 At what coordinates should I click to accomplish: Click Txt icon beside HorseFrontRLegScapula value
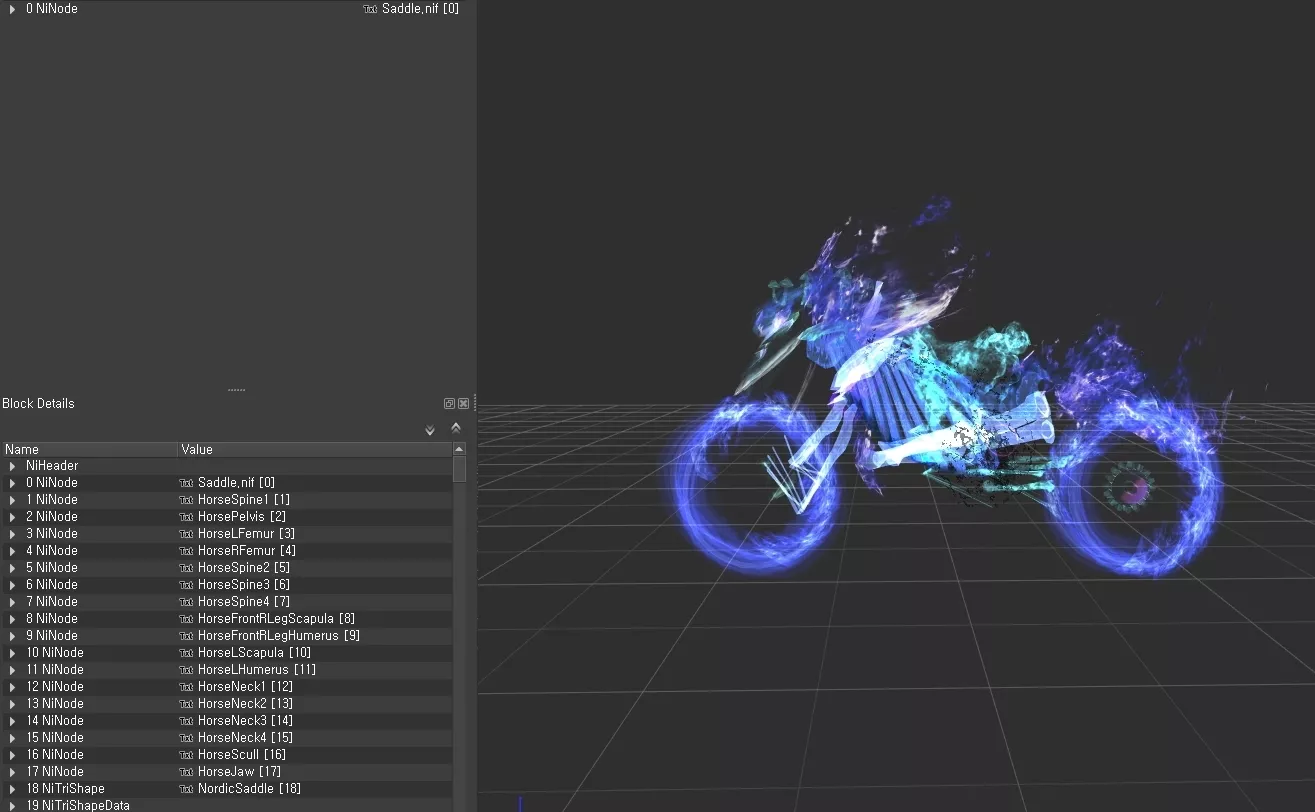(186, 619)
